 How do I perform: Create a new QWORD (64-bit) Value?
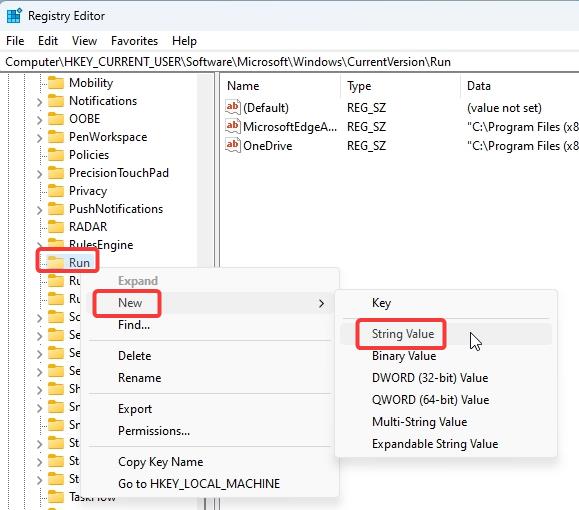(x=446, y=400)
